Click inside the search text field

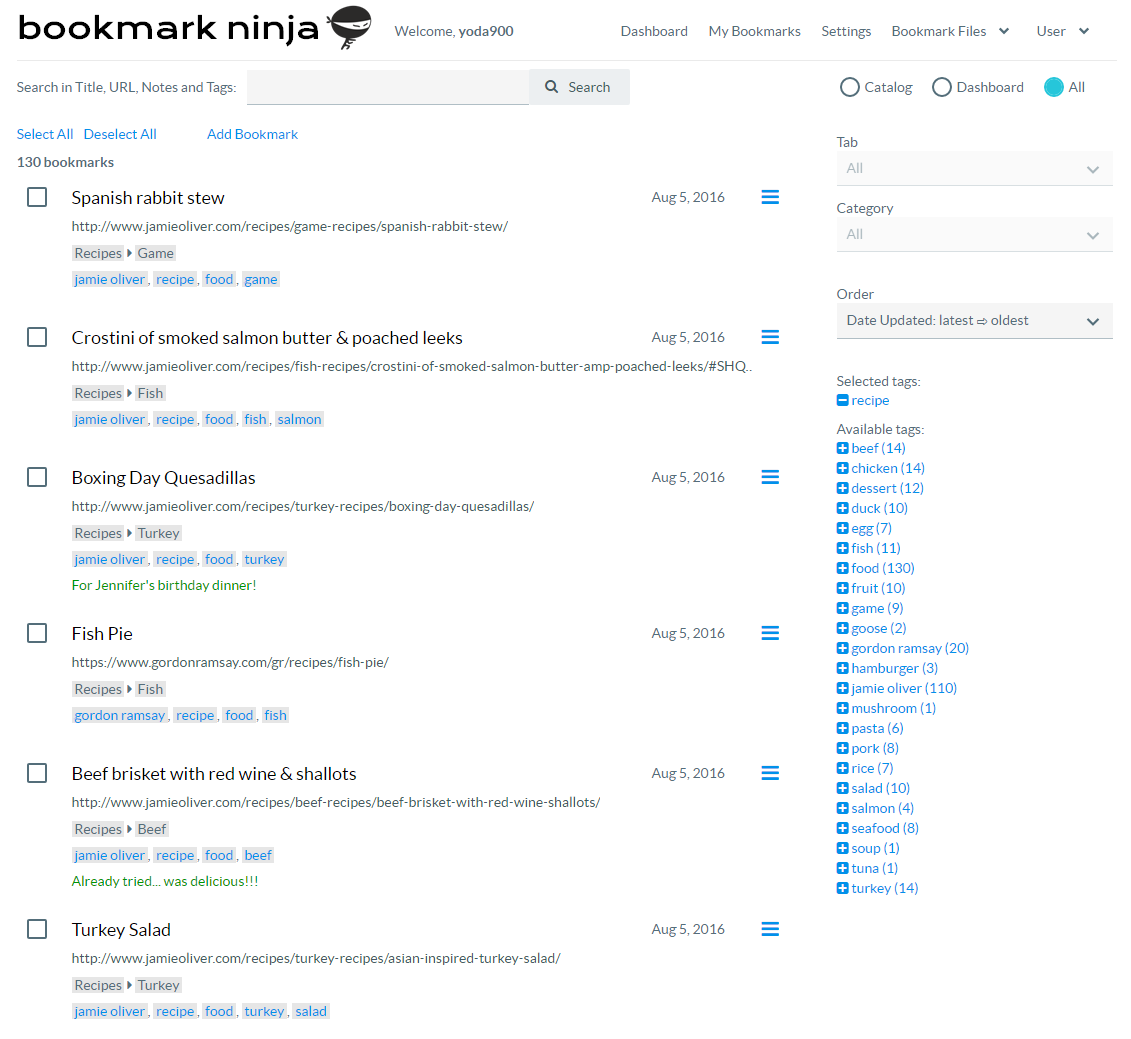388,87
